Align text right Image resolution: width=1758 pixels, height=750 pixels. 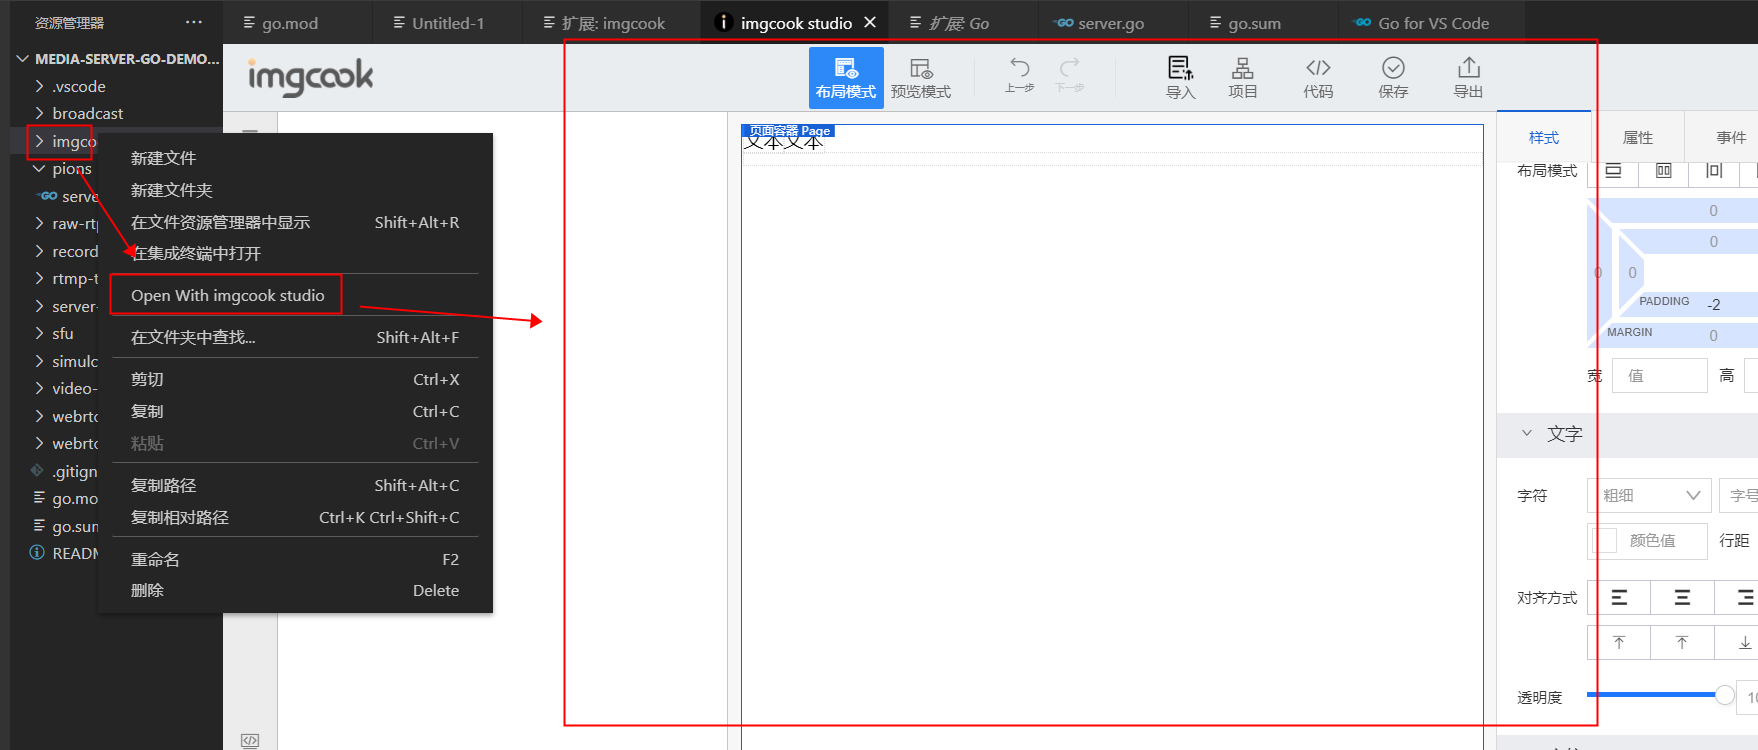[x=1744, y=597]
